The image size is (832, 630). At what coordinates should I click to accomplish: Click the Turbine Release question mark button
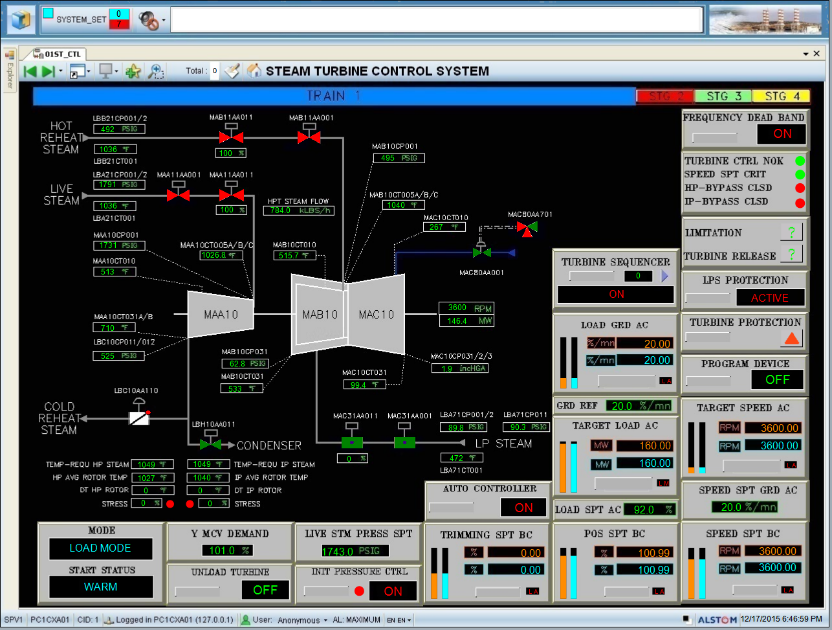(x=791, y=255)
